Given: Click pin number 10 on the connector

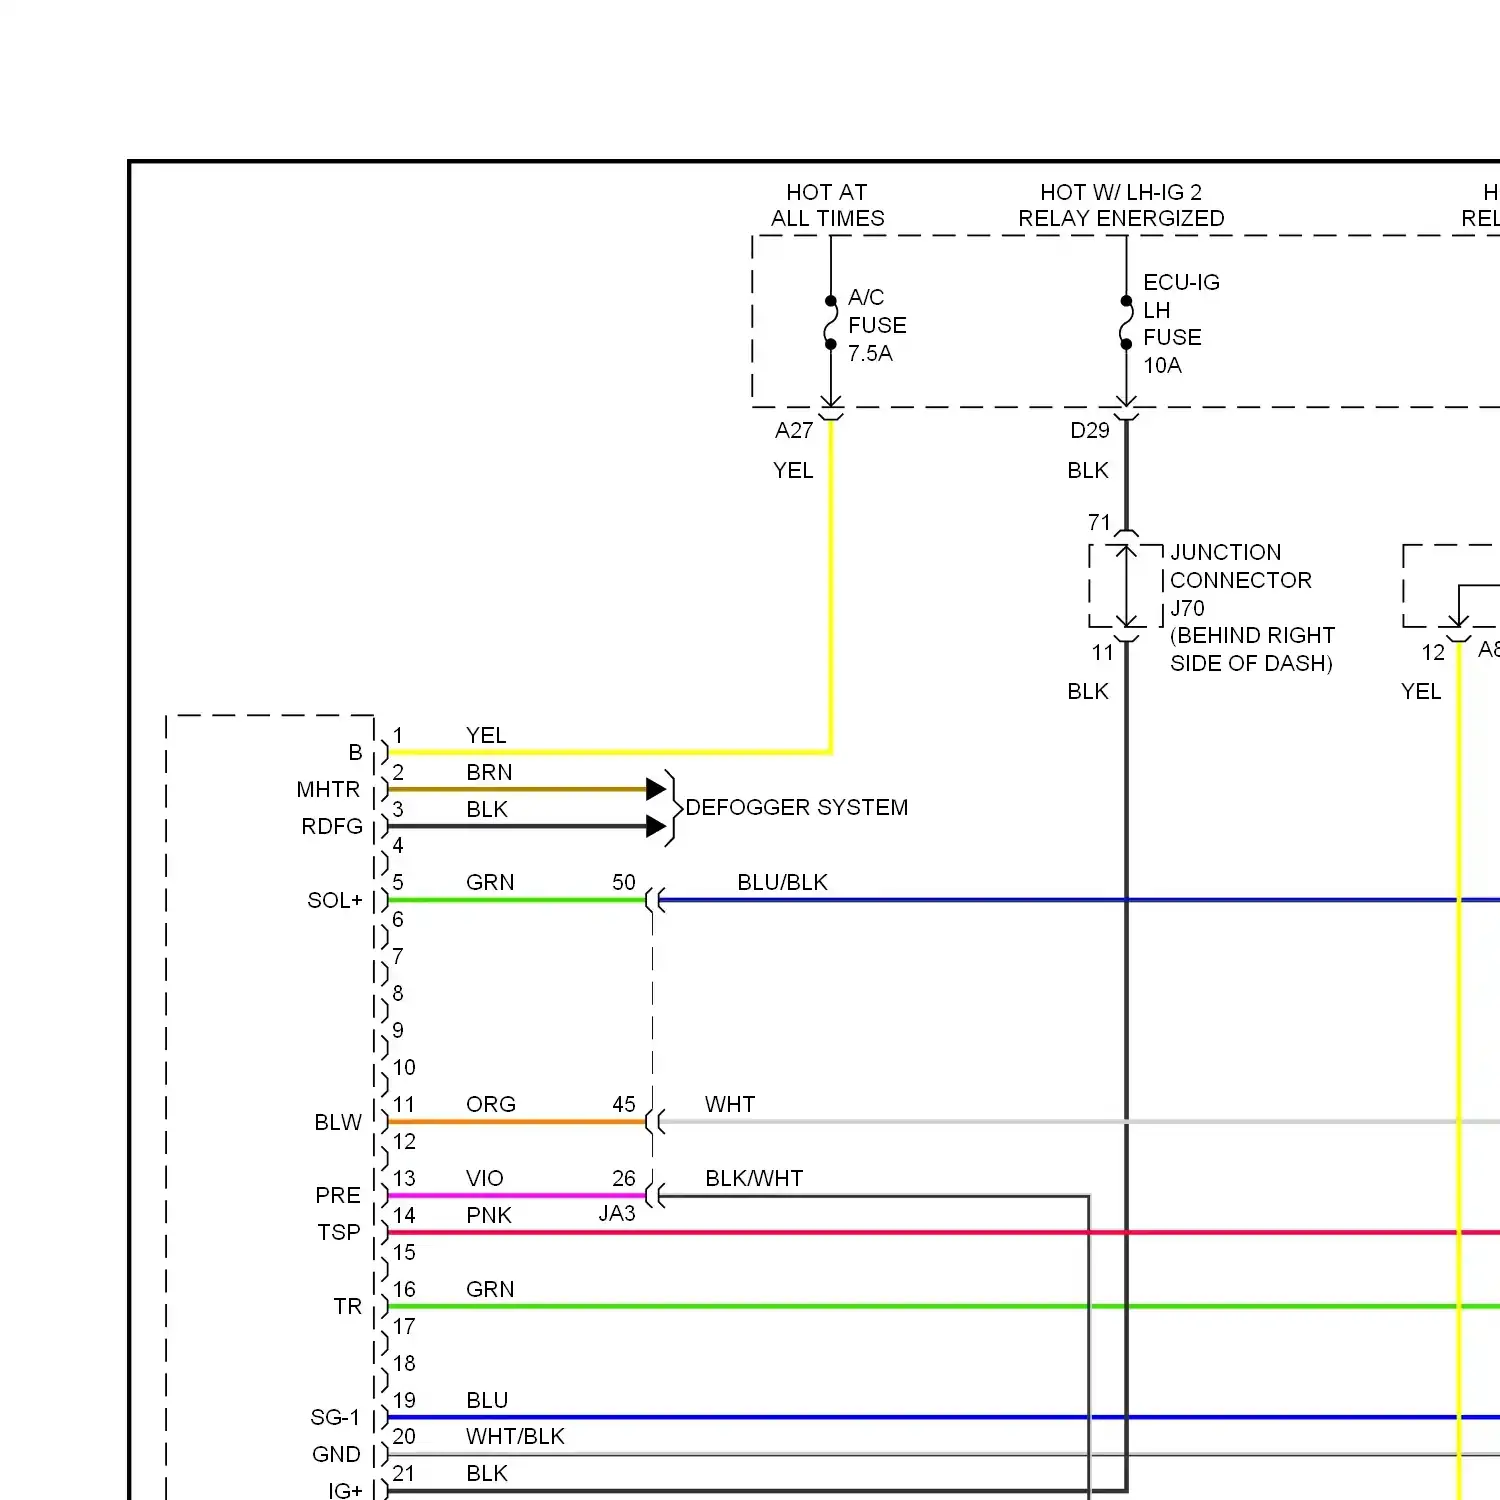Looking at the screenshot, I should 404,1067.
